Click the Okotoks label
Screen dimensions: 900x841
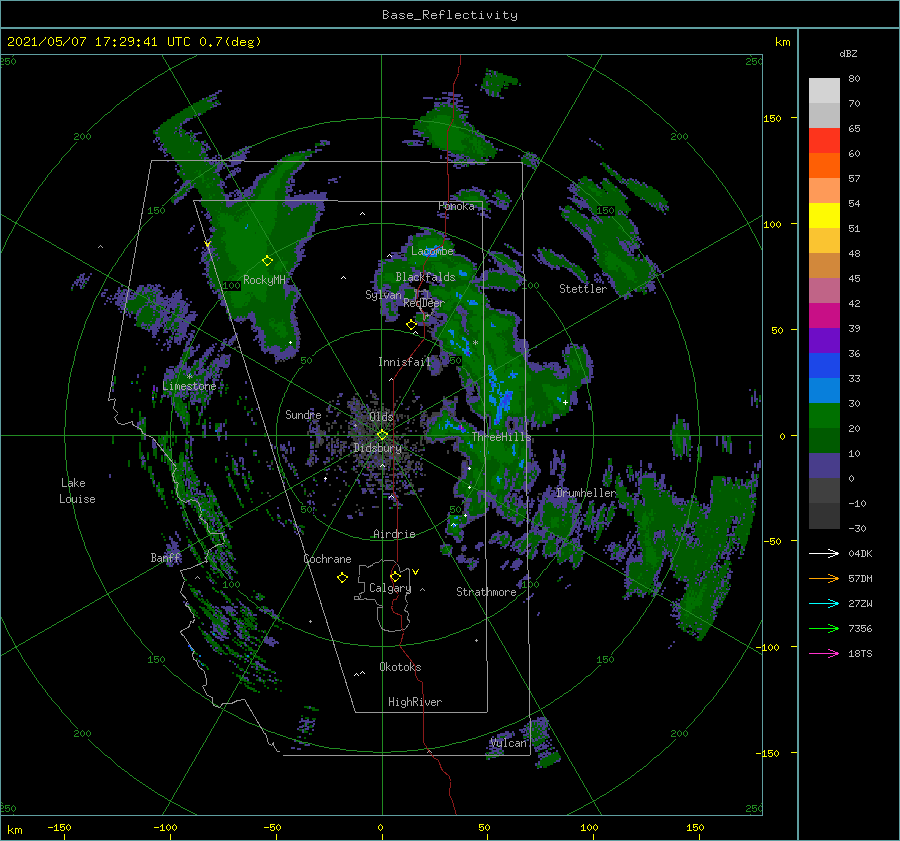(400, 667)
